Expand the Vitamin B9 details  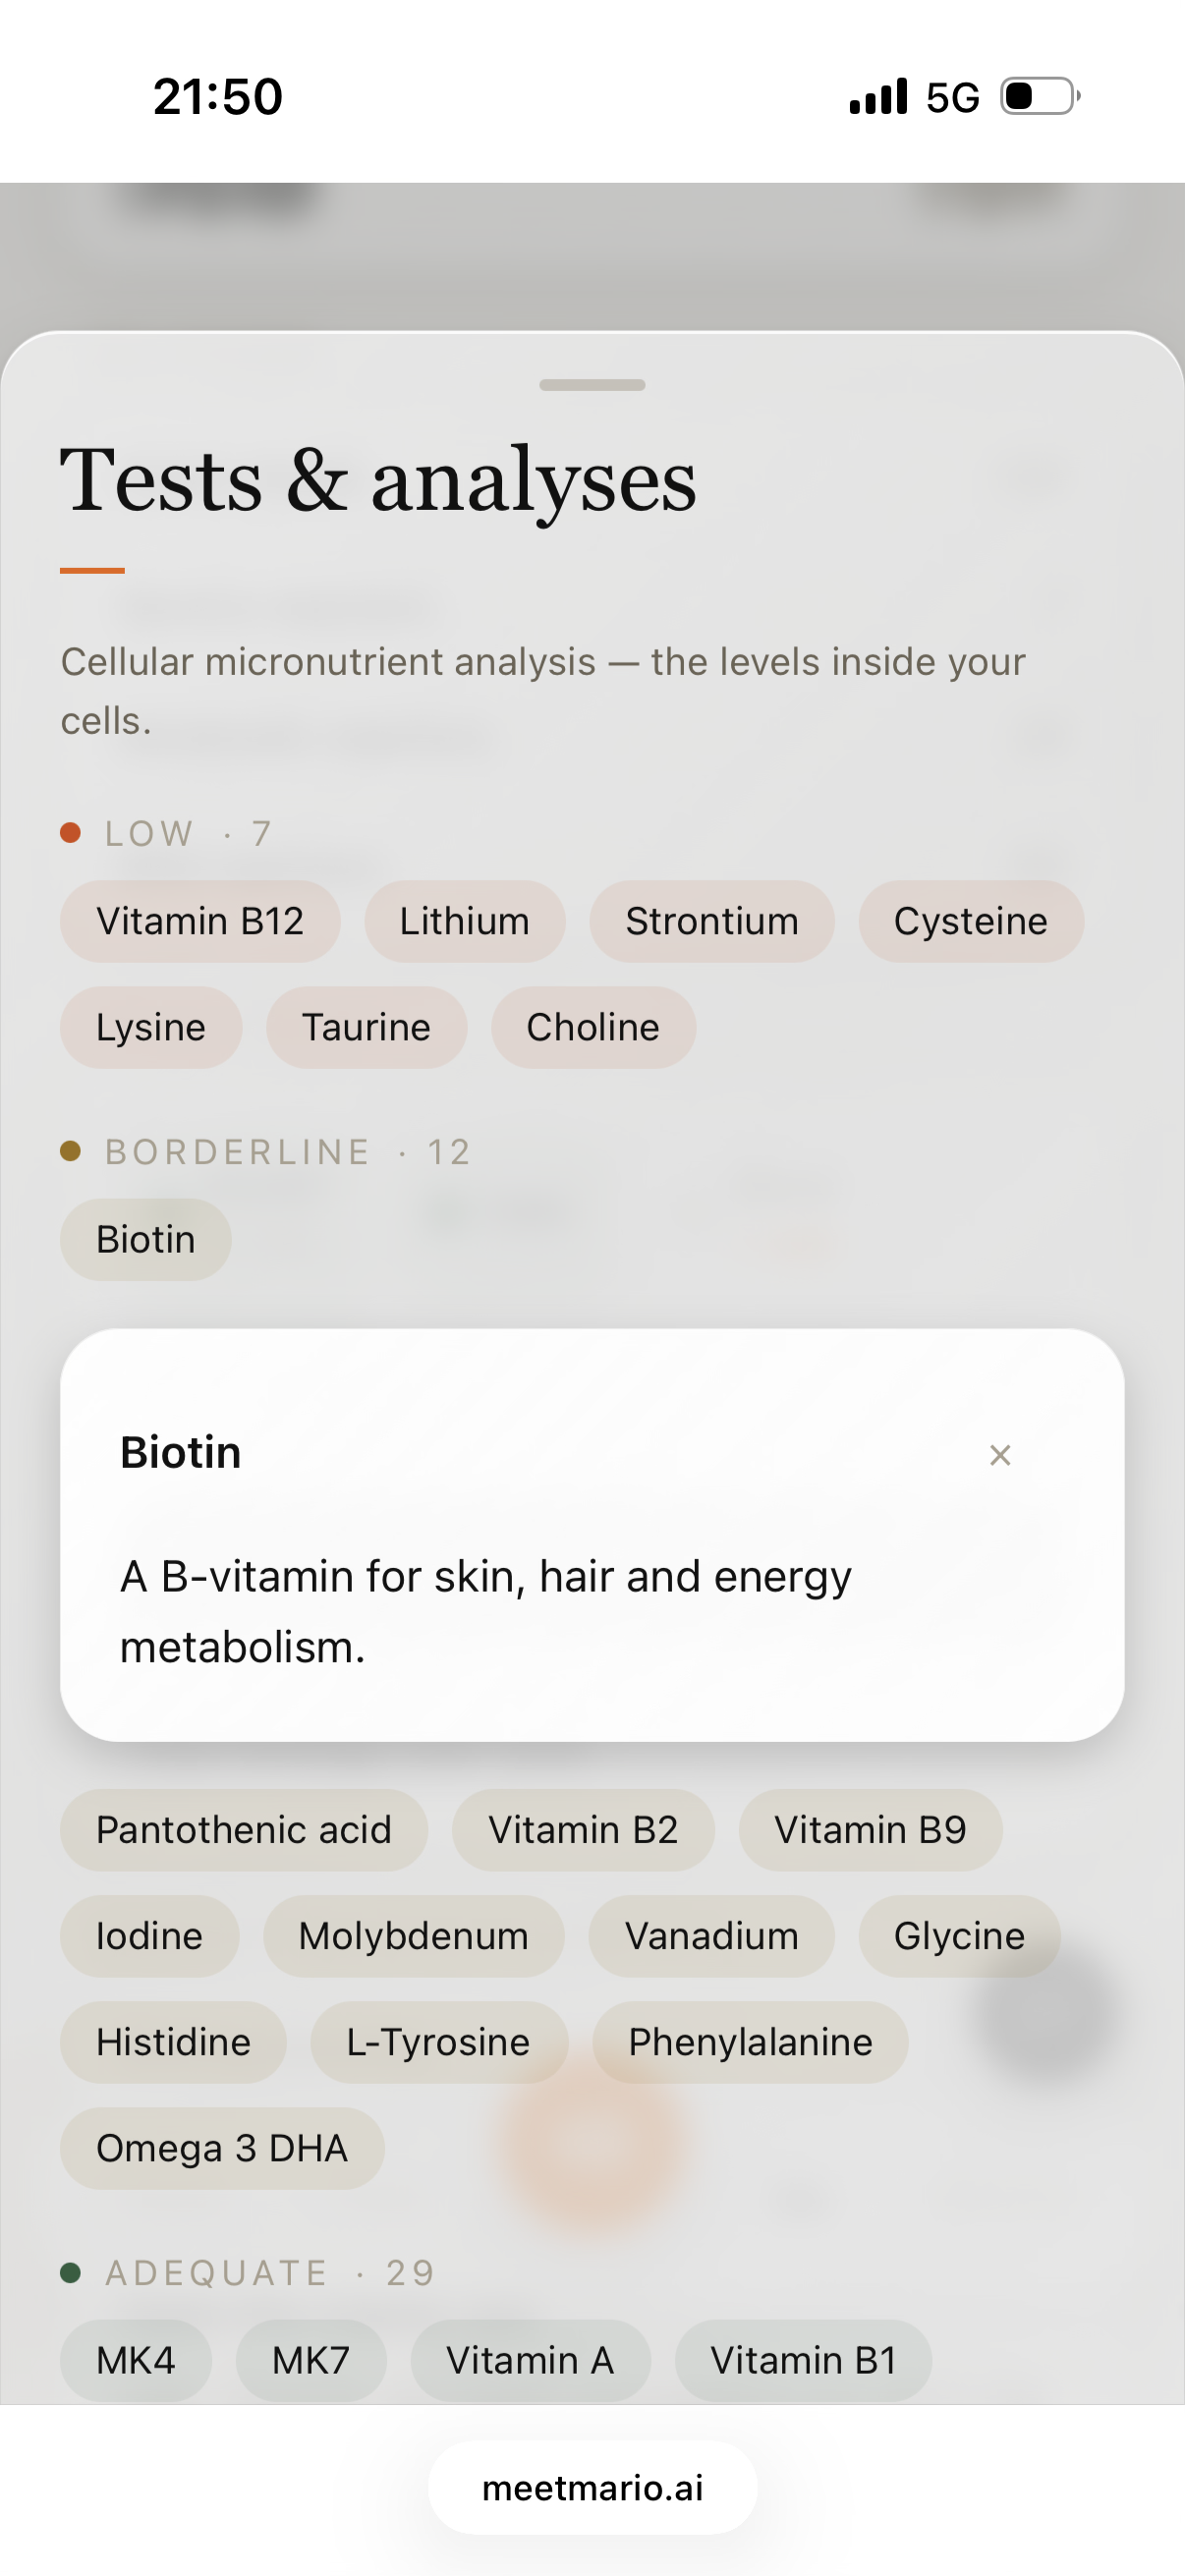tap(870, 1830)
